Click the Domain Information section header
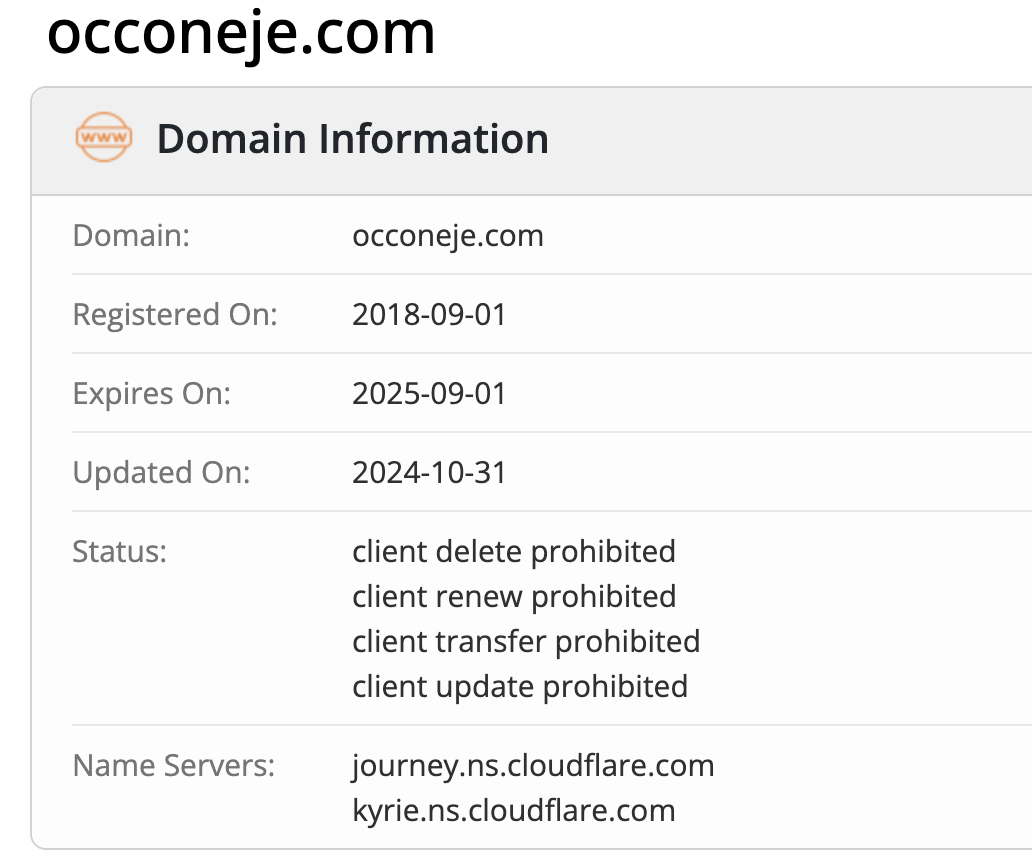The width and height of the screenshot is (1032, 856). (532, 140)
